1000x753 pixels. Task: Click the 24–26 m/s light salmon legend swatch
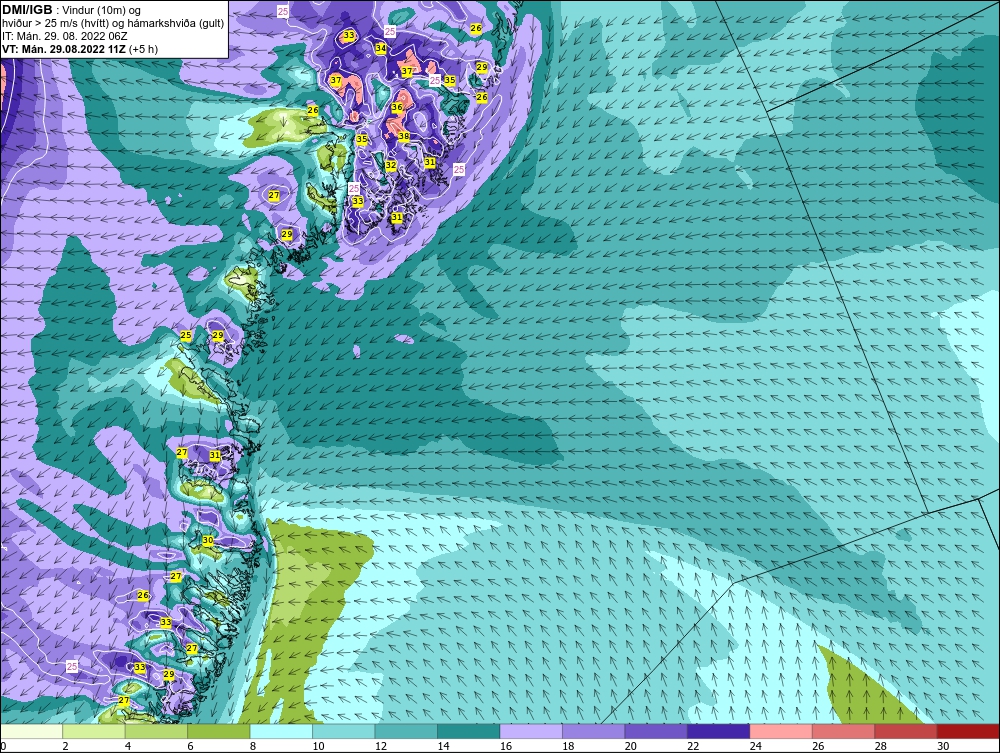781,731
